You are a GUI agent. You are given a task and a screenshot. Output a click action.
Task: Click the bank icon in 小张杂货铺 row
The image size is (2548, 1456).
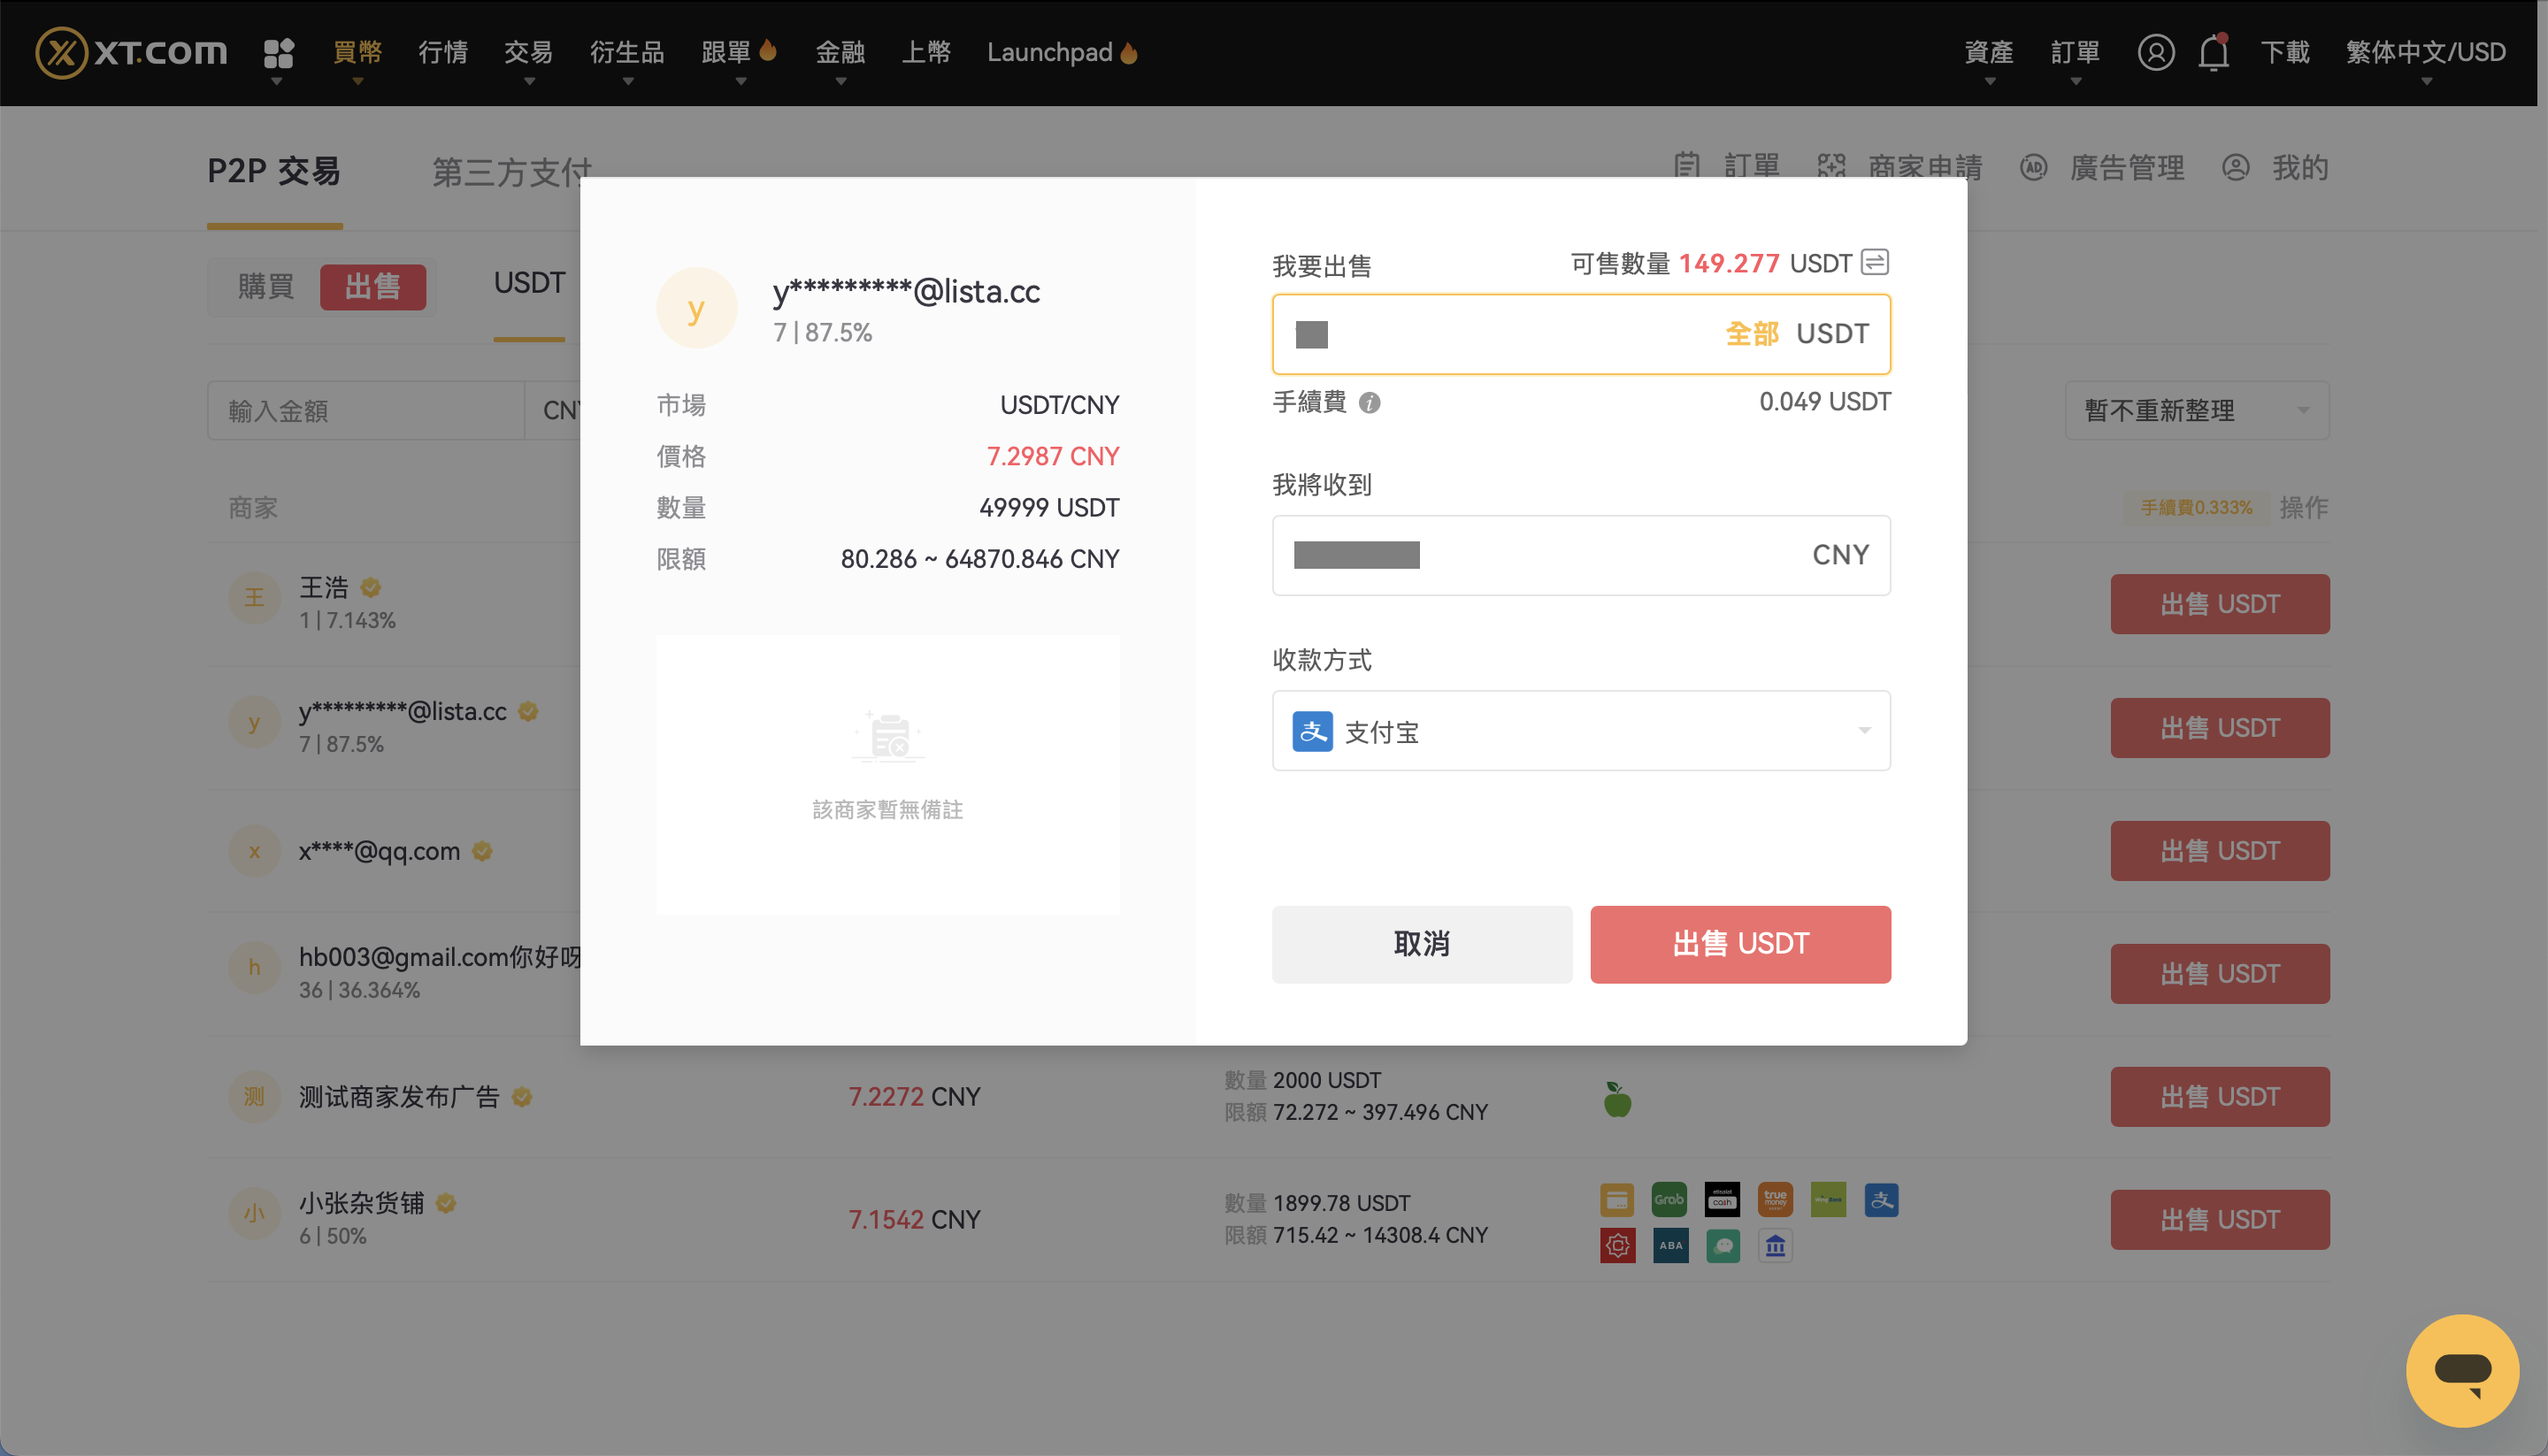[x=1775, y=1245]
